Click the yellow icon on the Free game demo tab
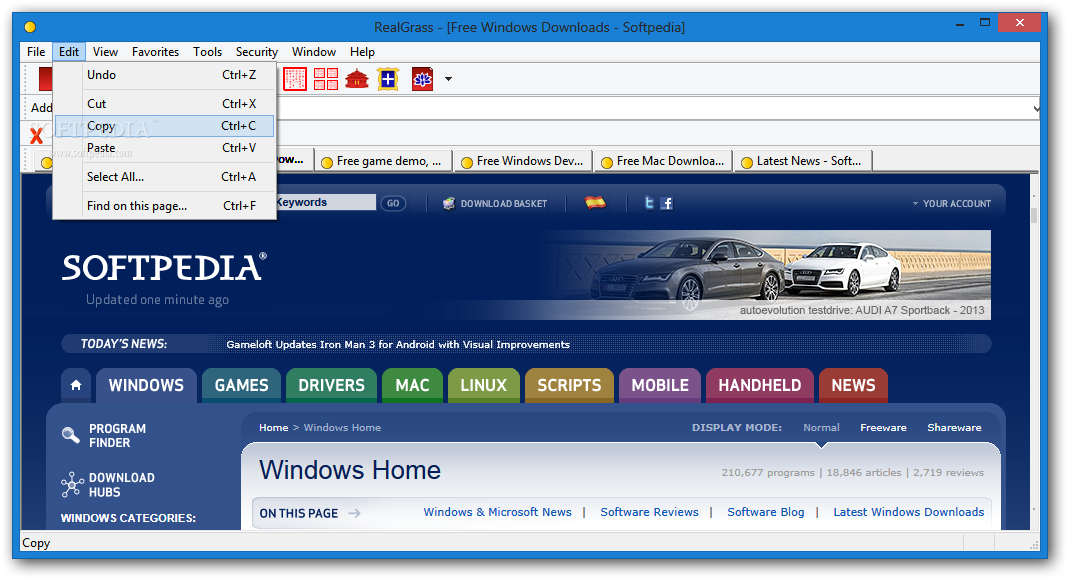Image resolution: width=1068 pixels, height=579 pixels. [x=326, y=162]
